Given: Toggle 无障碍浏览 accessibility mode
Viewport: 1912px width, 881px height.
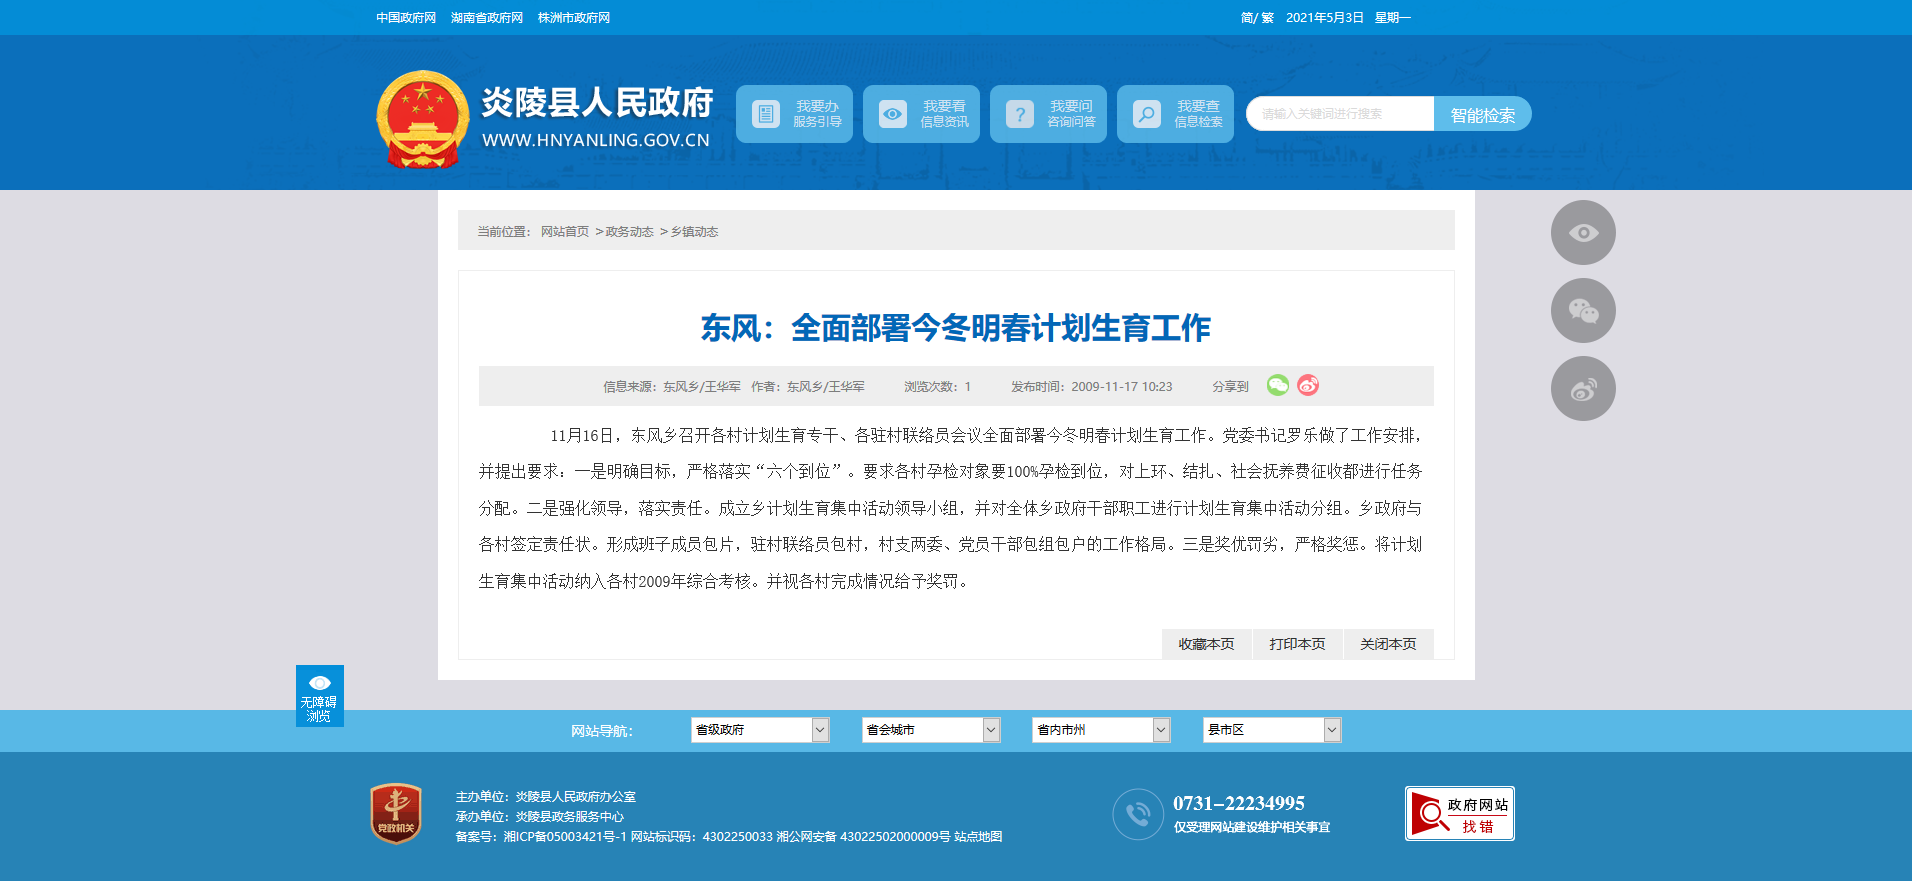Looking at the screenshot, I should point(319,696).
